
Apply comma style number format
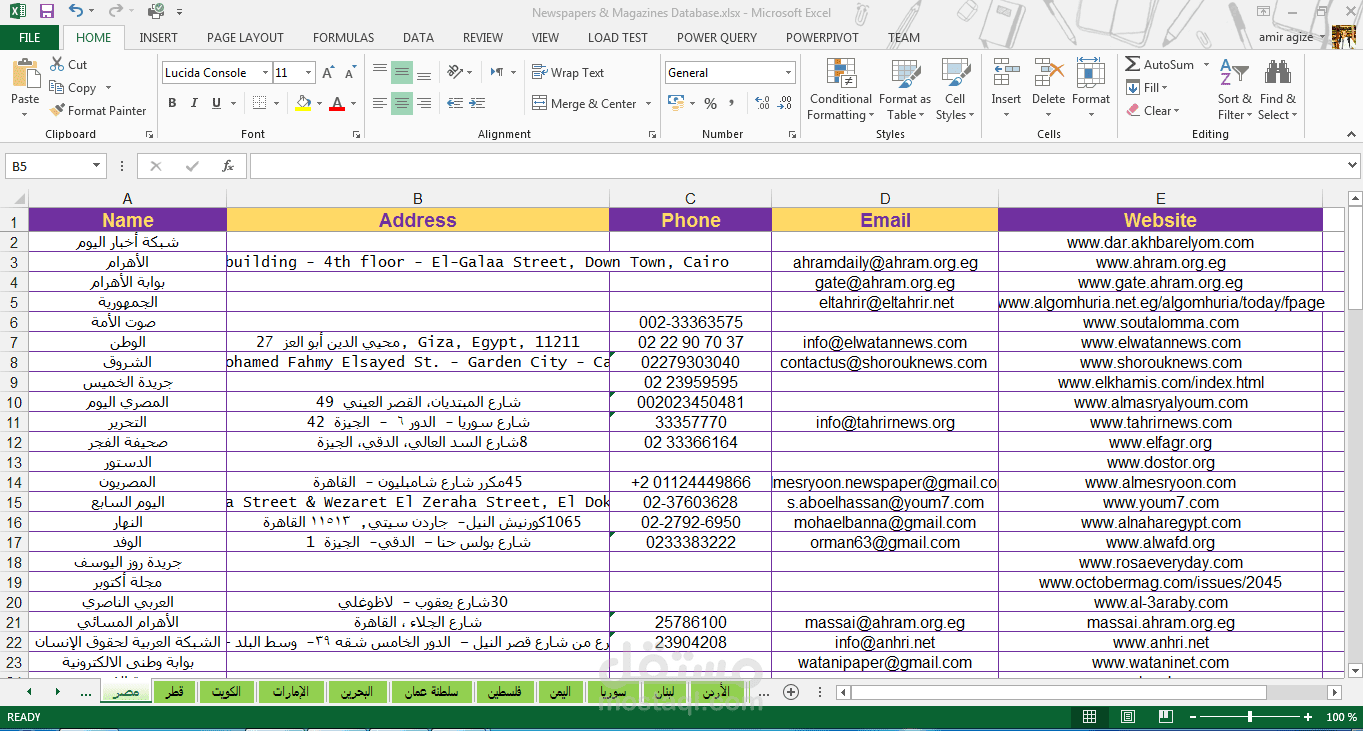click(x=733, y=103)
